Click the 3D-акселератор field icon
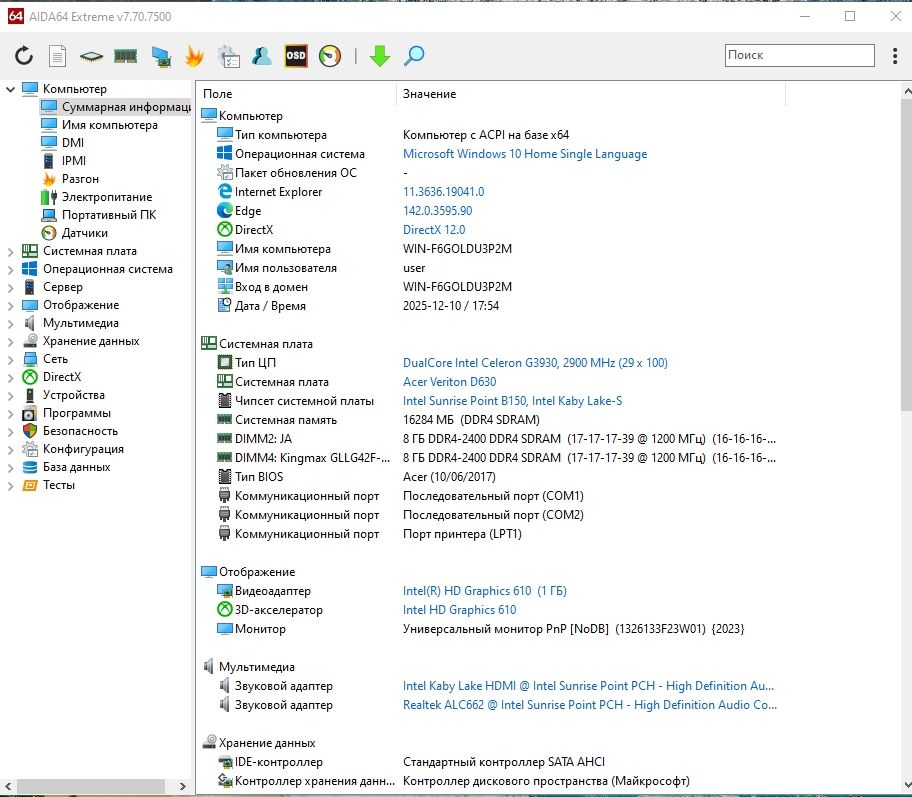Viewport: 912px width, 797px height. [225, 609]
